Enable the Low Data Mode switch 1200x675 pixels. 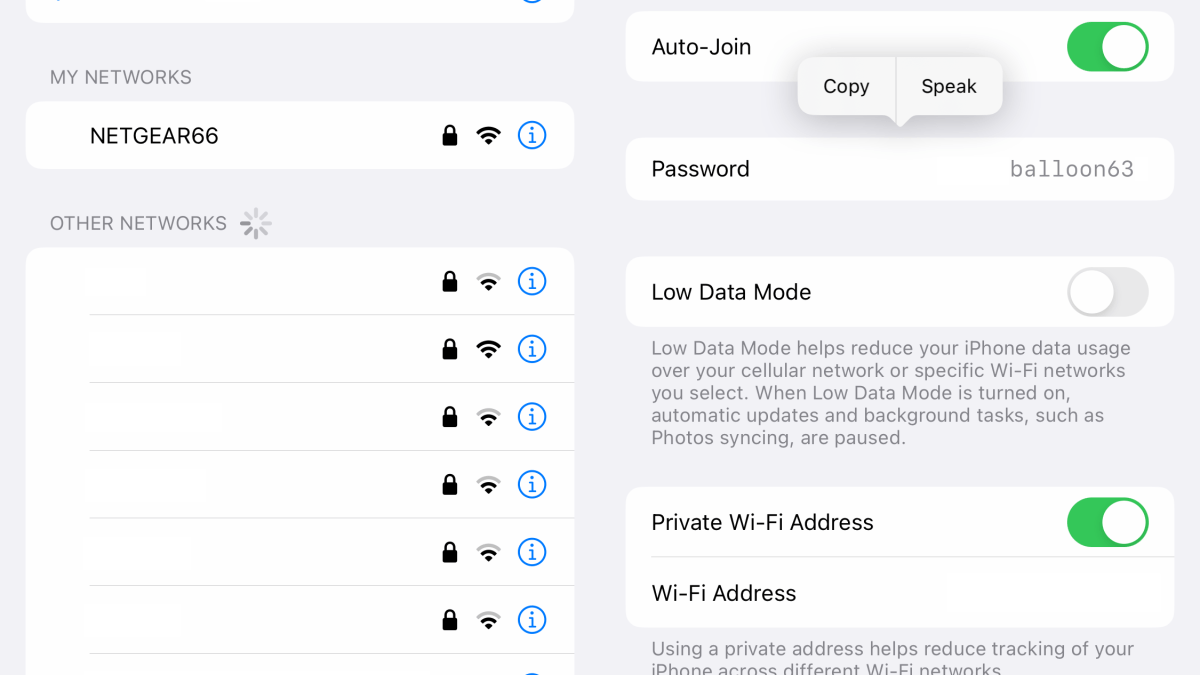(1107, 292)
